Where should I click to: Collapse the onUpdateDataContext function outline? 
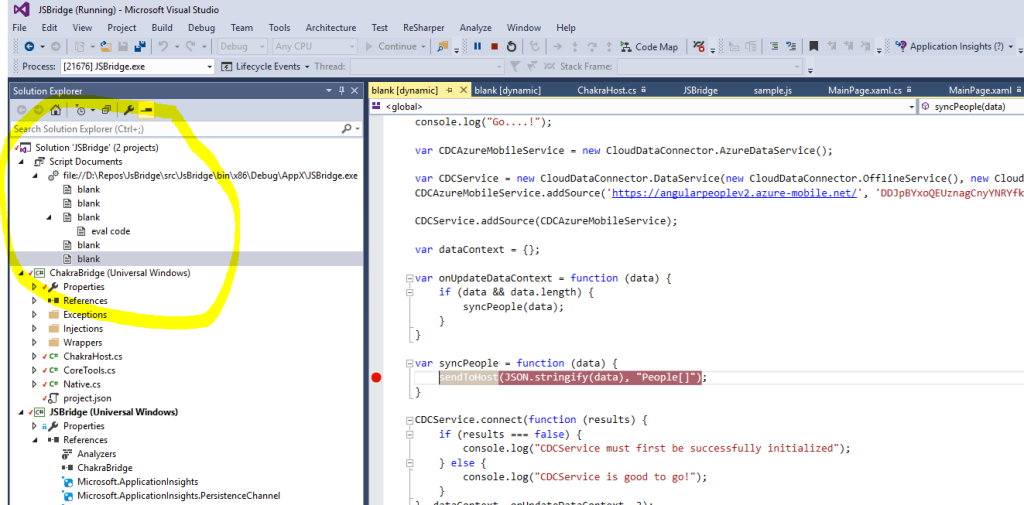409,278
